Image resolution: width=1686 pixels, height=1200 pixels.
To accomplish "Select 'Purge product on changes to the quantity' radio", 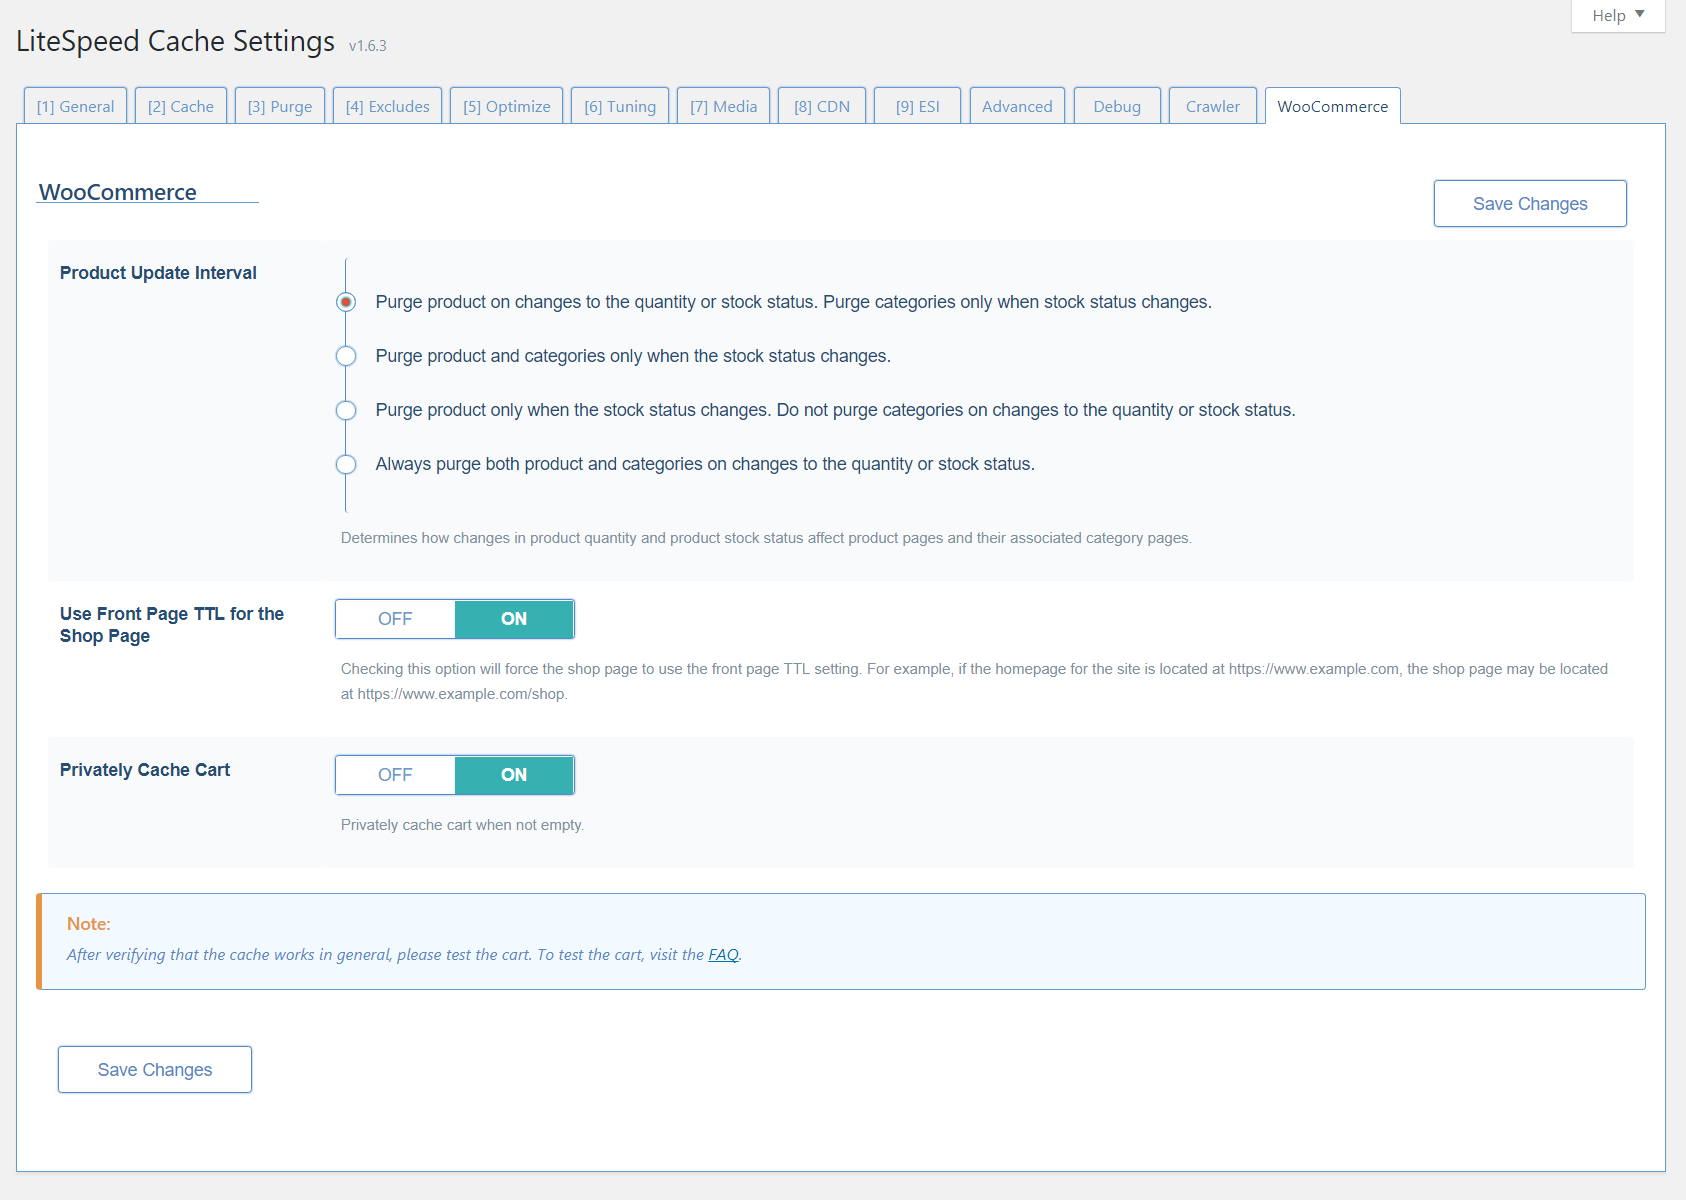I will point(346,302).
